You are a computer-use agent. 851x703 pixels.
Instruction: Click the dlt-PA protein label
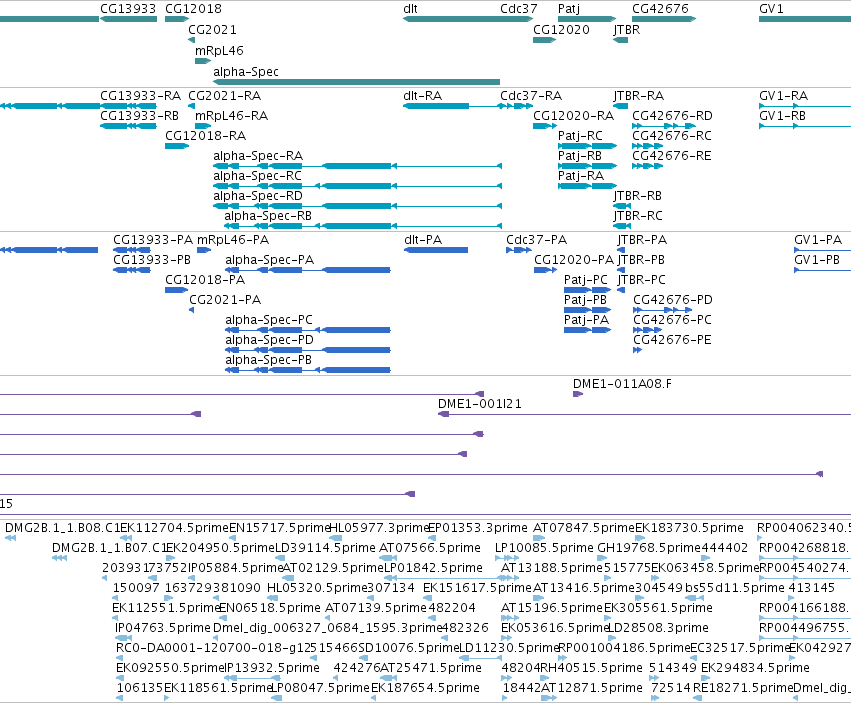point(423,240)
